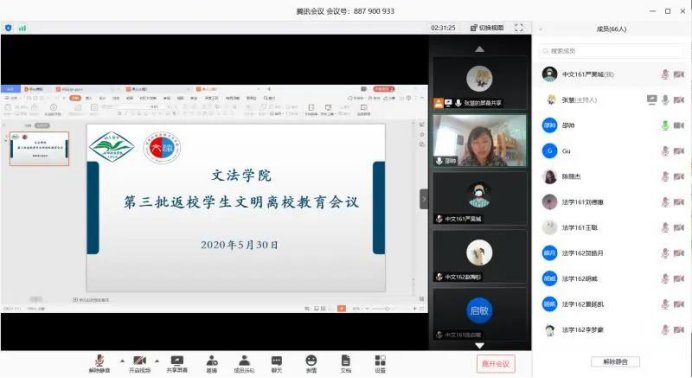Click the search members input field

612,51
